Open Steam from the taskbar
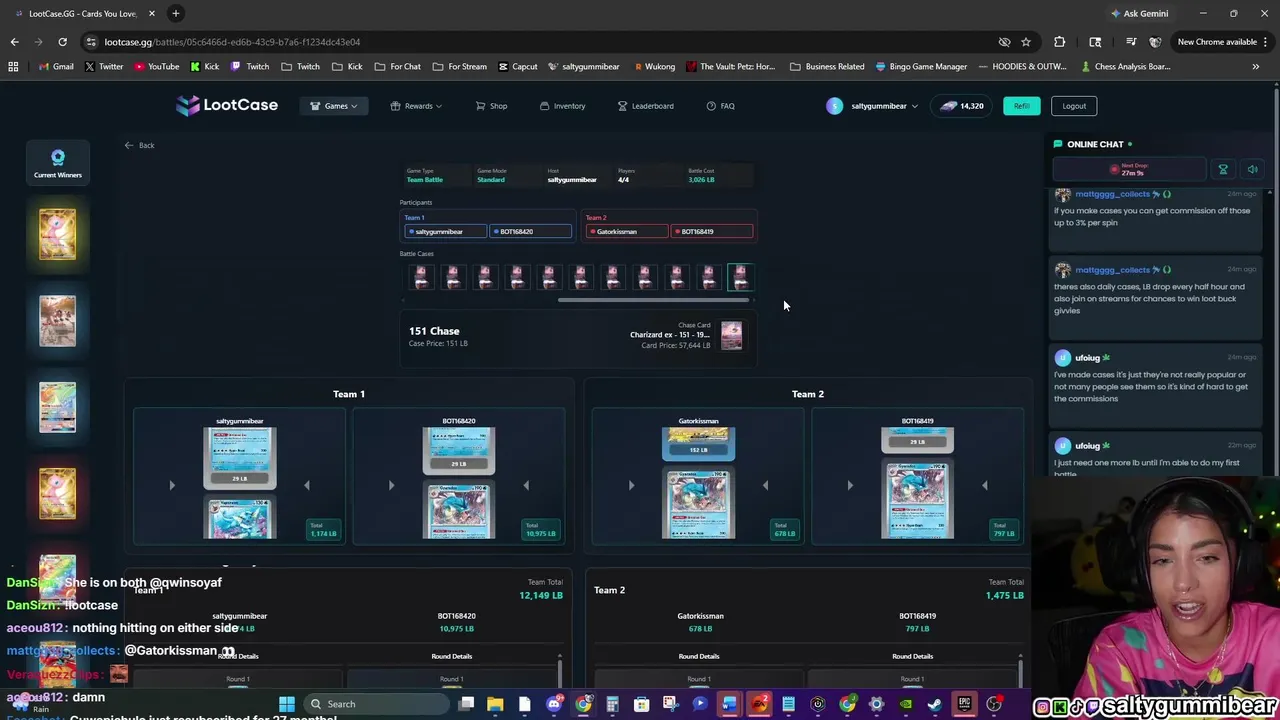Image resolution: width=1280 pixels, height=720 pixels. [935, 704]
